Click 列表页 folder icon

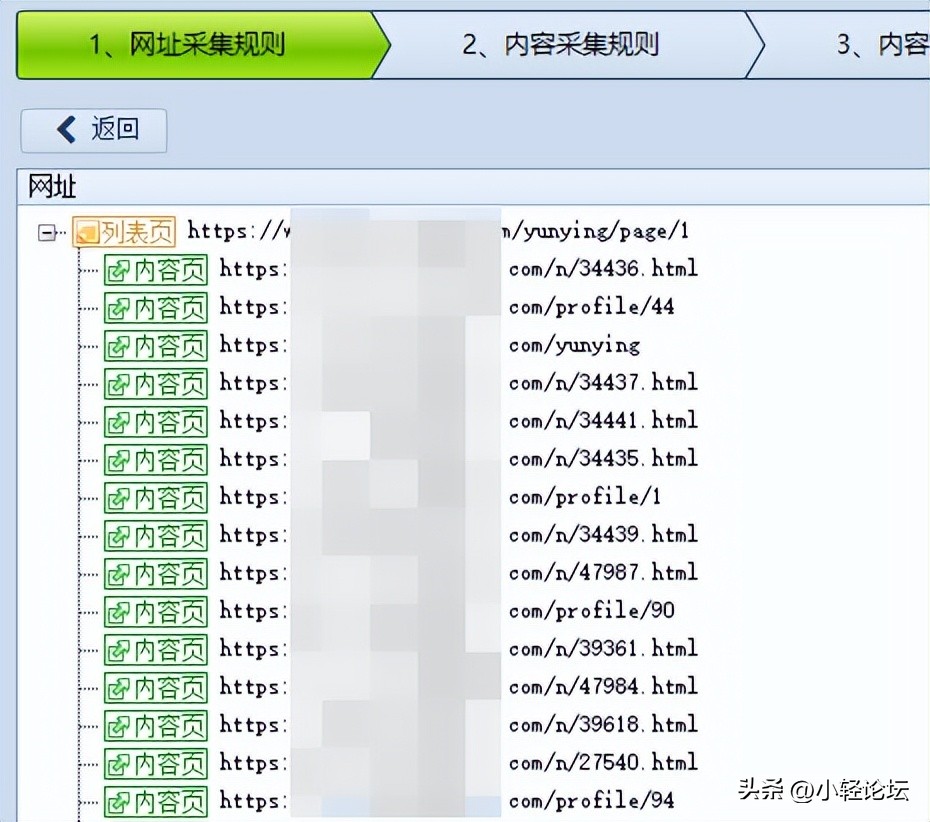coord(87,232)
